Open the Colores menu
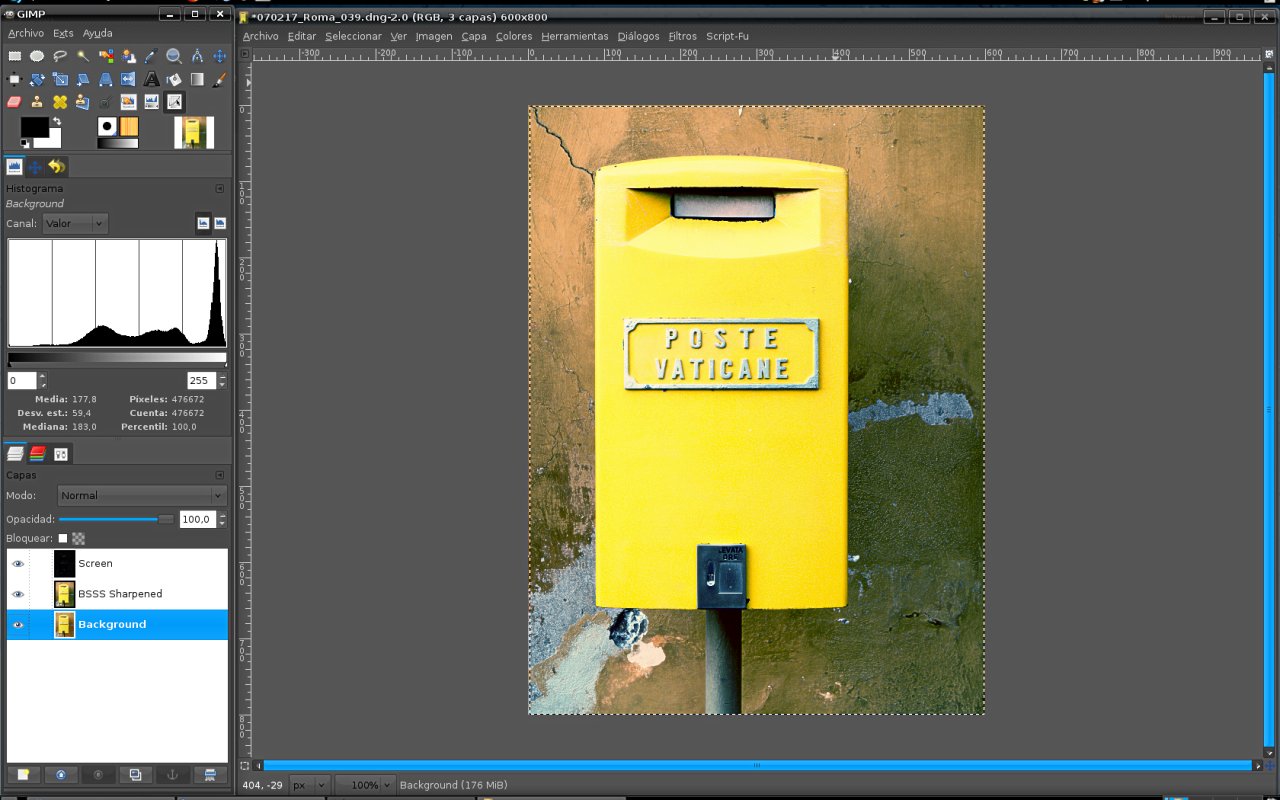This screenshot has height=800, width=1280. [x=514, y=36]
